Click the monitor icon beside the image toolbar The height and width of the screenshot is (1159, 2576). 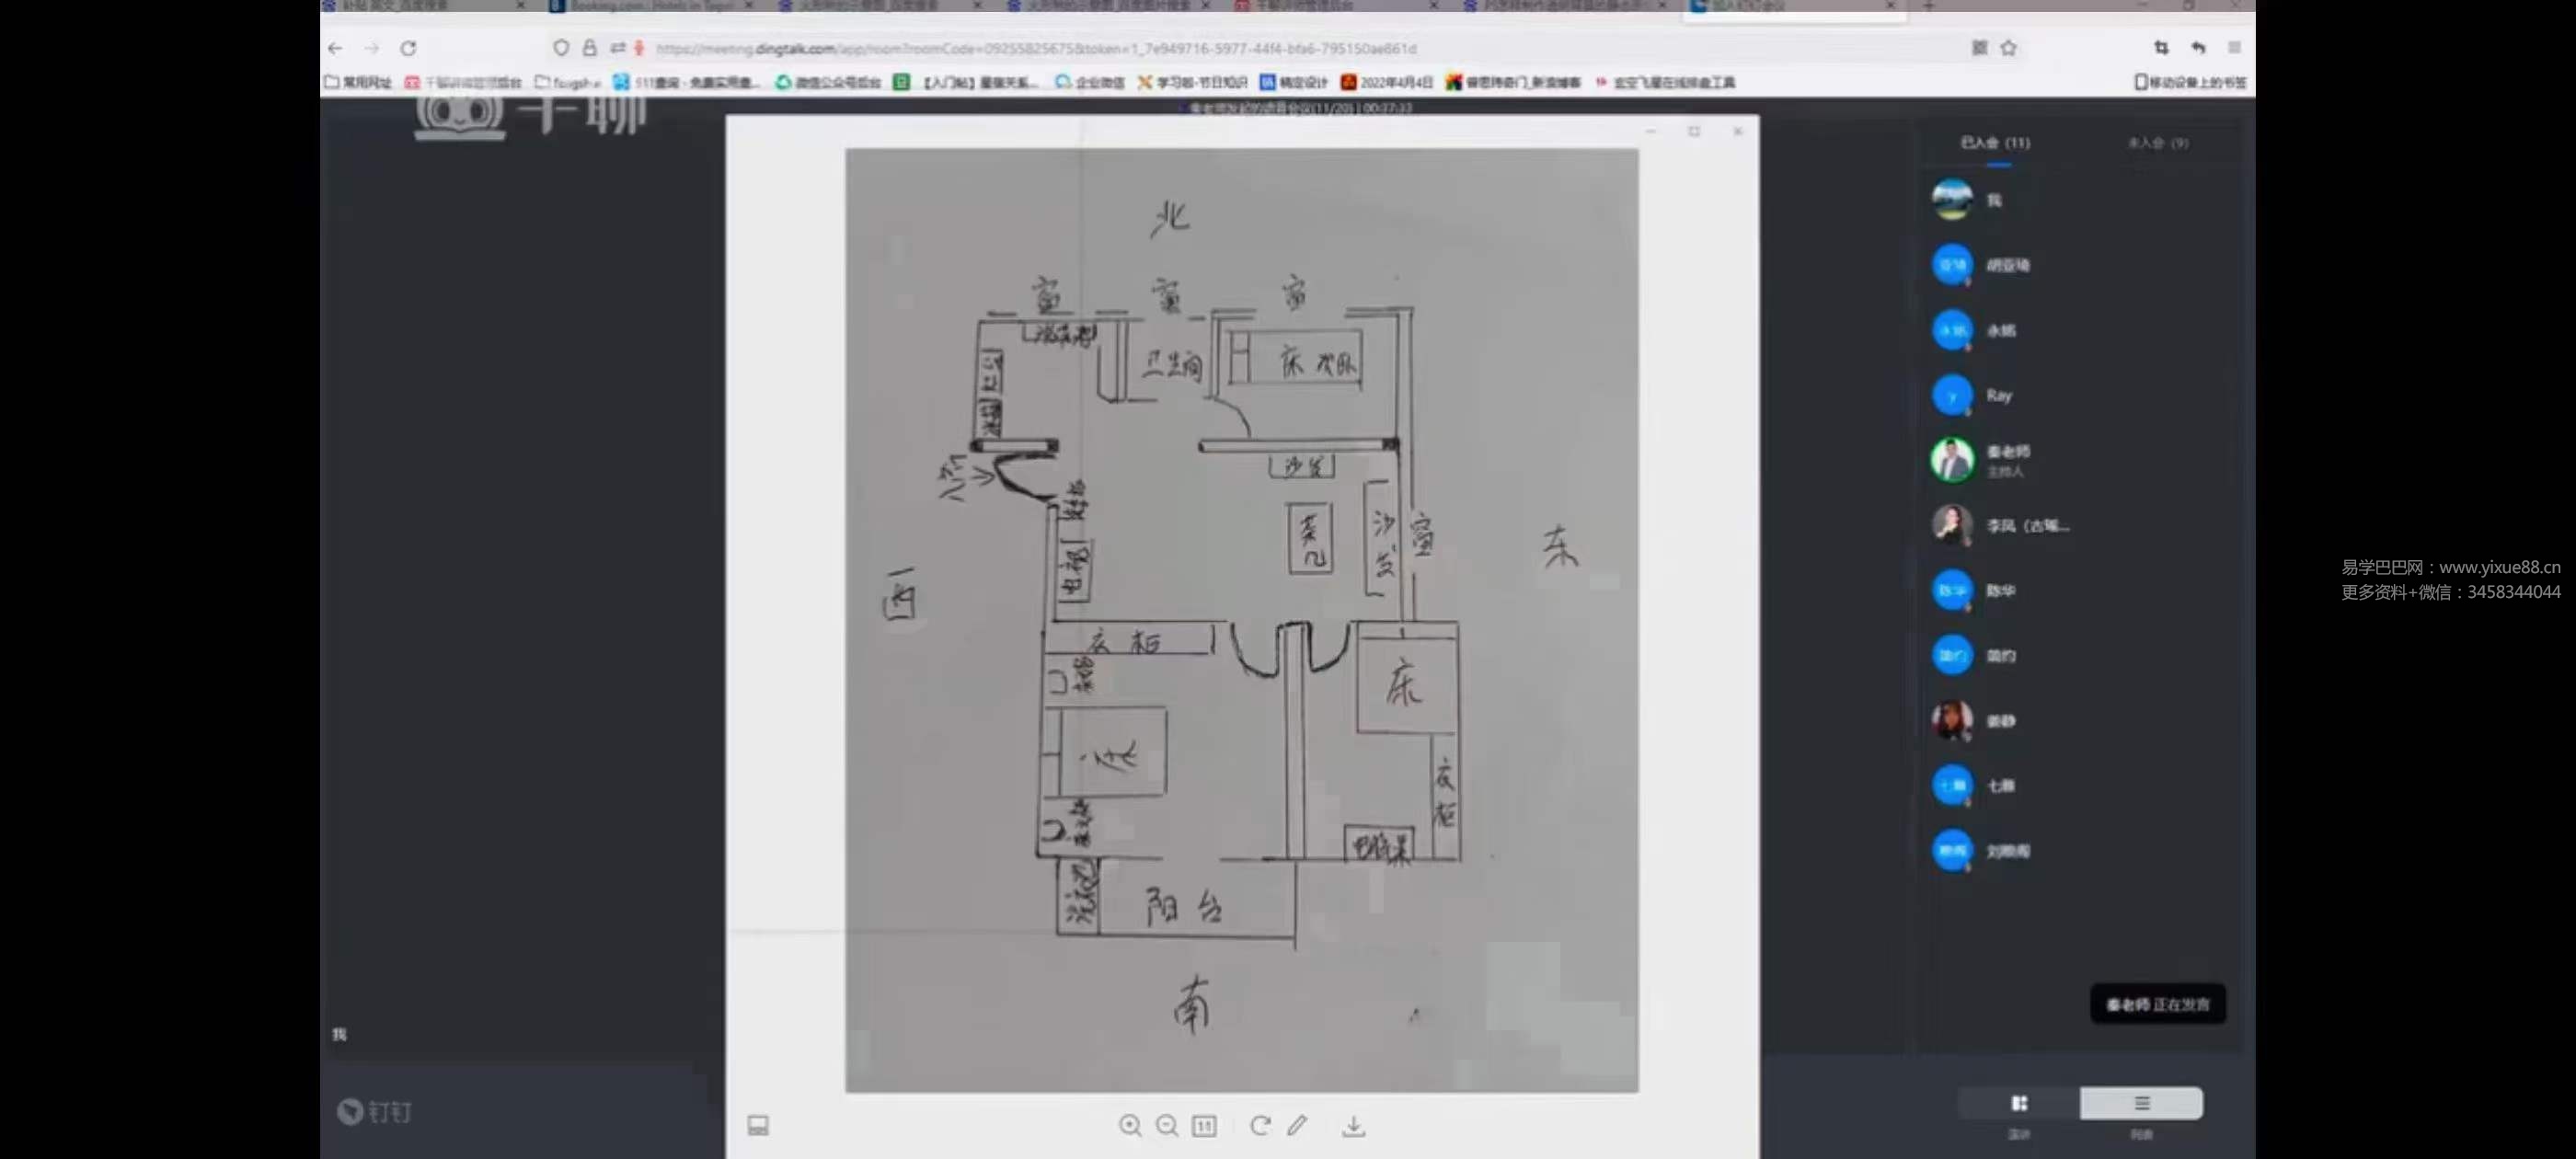758,1125
